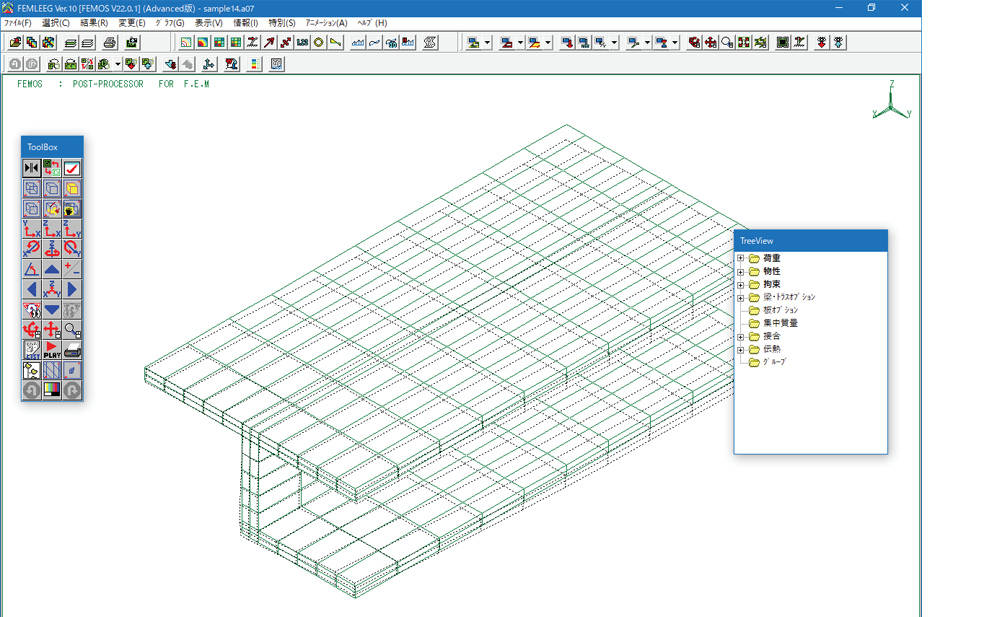Click the fit-to-window icon in right toolbar
The height and width of the screenshot is (617, 1000).
pyautogui.click(x=744, y=43)
